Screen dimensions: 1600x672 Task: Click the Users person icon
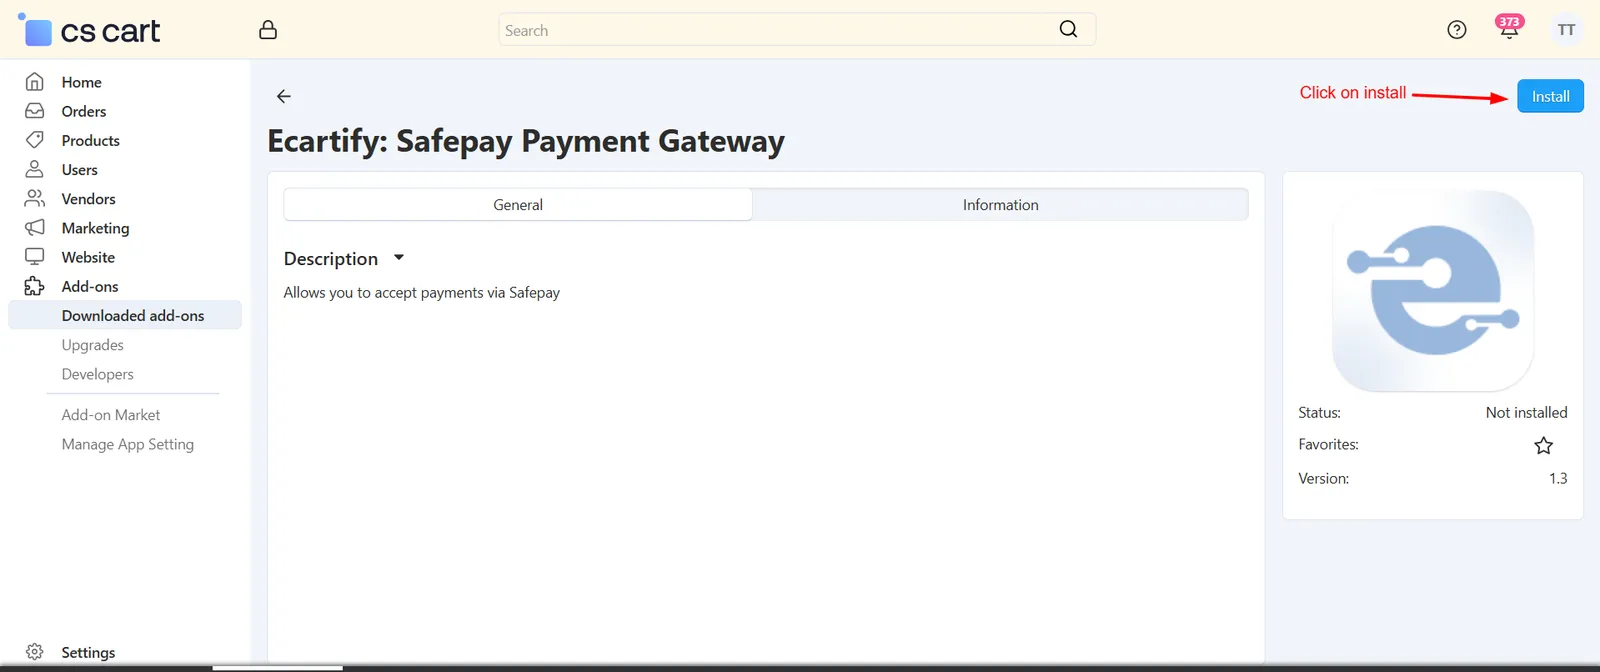pos(35,169)
